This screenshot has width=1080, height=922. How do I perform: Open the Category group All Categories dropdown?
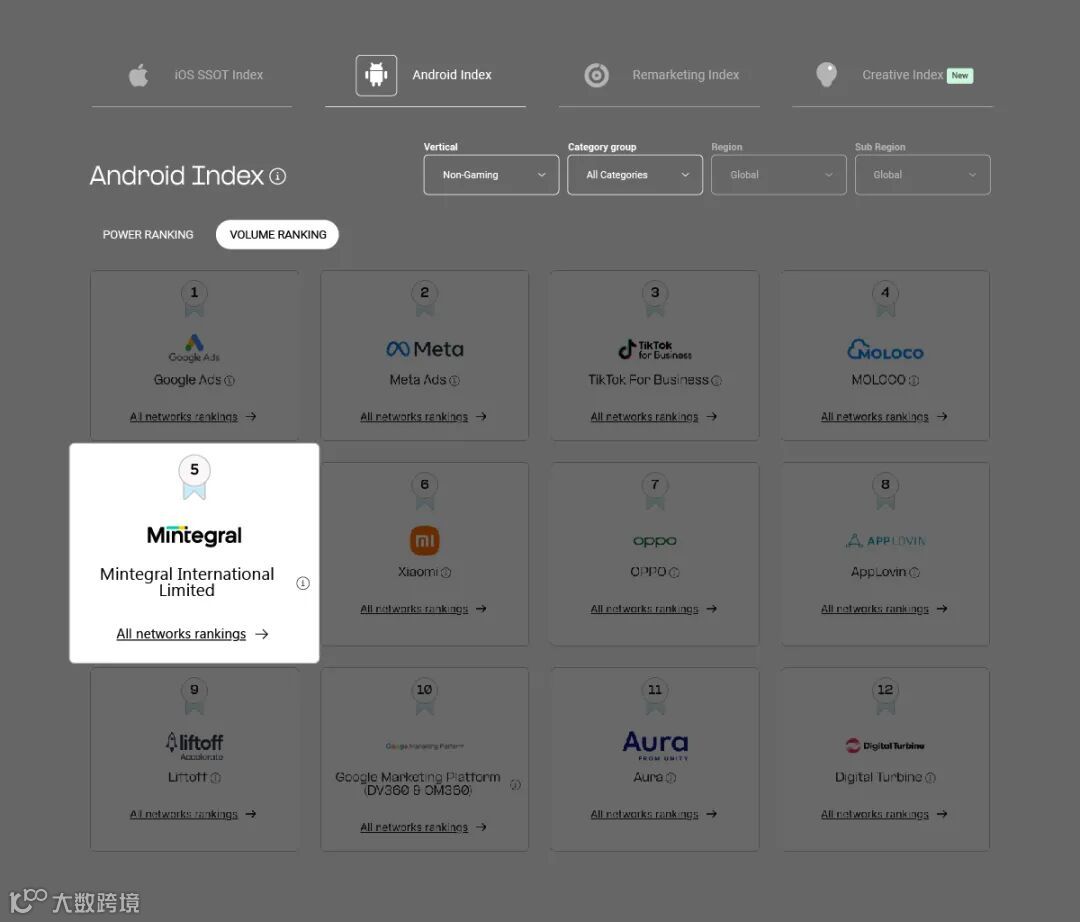pos(635,175)
